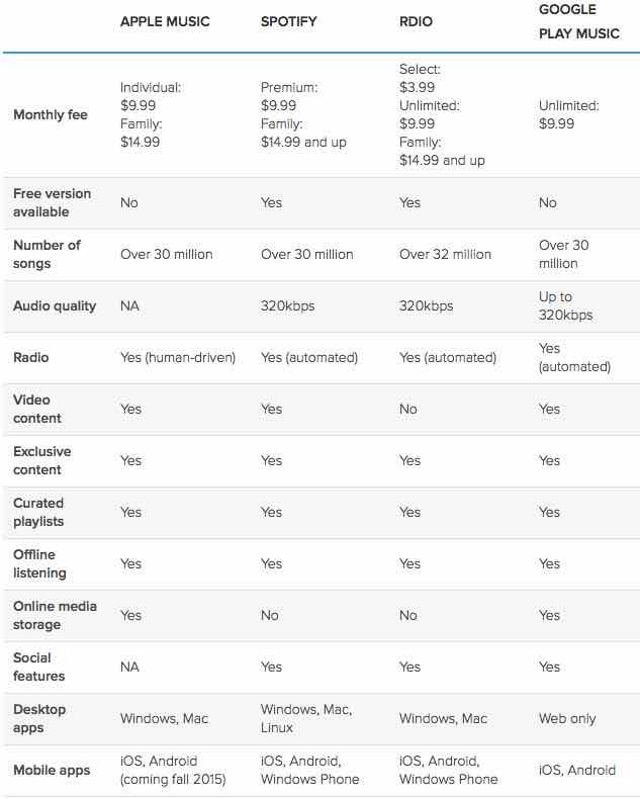Select the Desktop apps row label

tap(40, 718)
